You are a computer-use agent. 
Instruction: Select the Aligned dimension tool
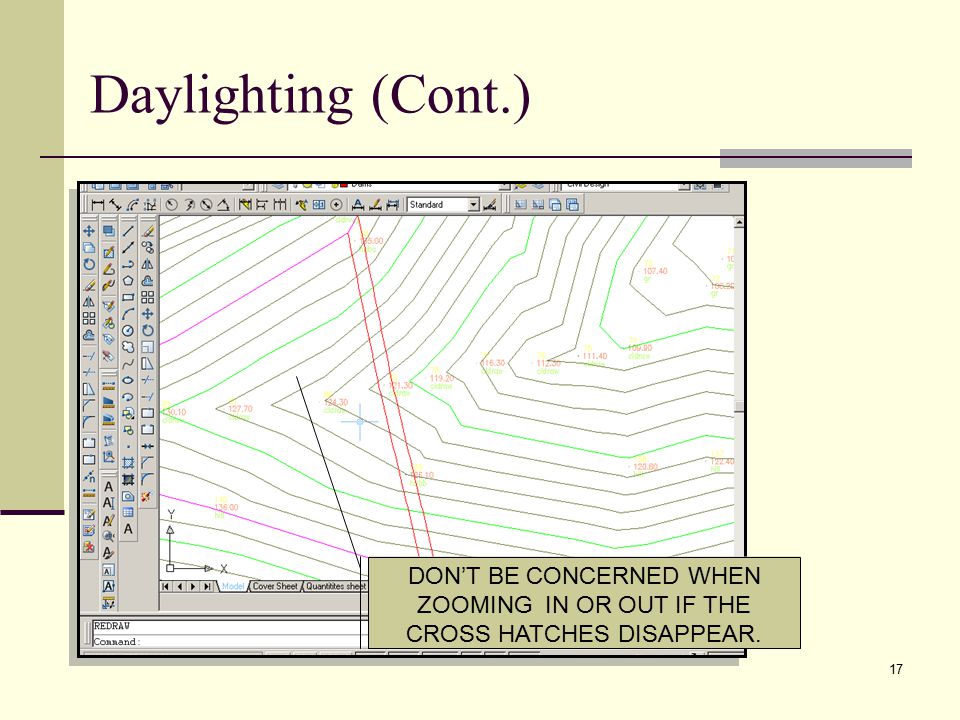pos(115,204)
